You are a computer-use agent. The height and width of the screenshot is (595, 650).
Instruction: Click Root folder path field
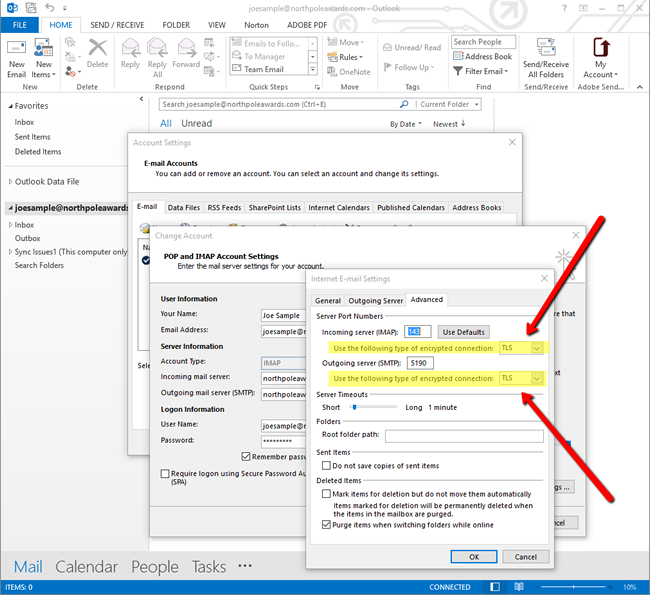tap(464, 436)
